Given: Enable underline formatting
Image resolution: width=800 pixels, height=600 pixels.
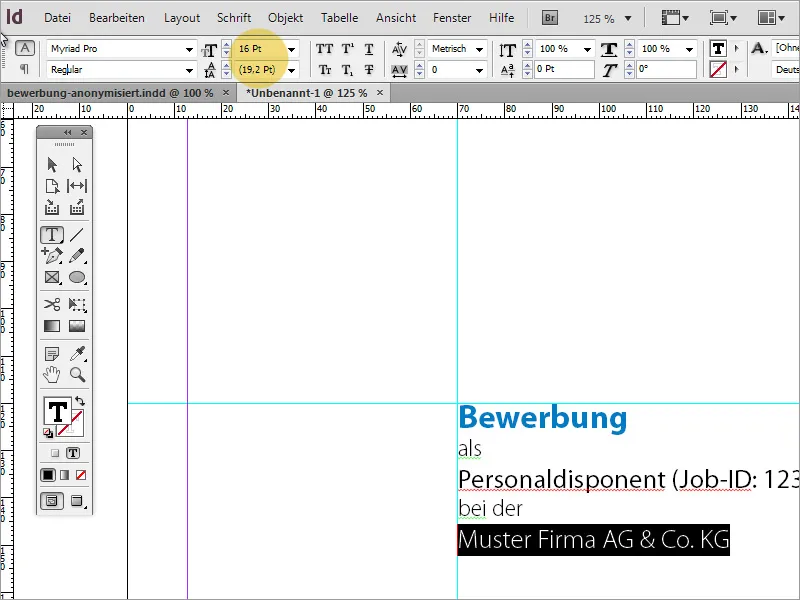Looking at the screenshot, I should click(368, 48).
